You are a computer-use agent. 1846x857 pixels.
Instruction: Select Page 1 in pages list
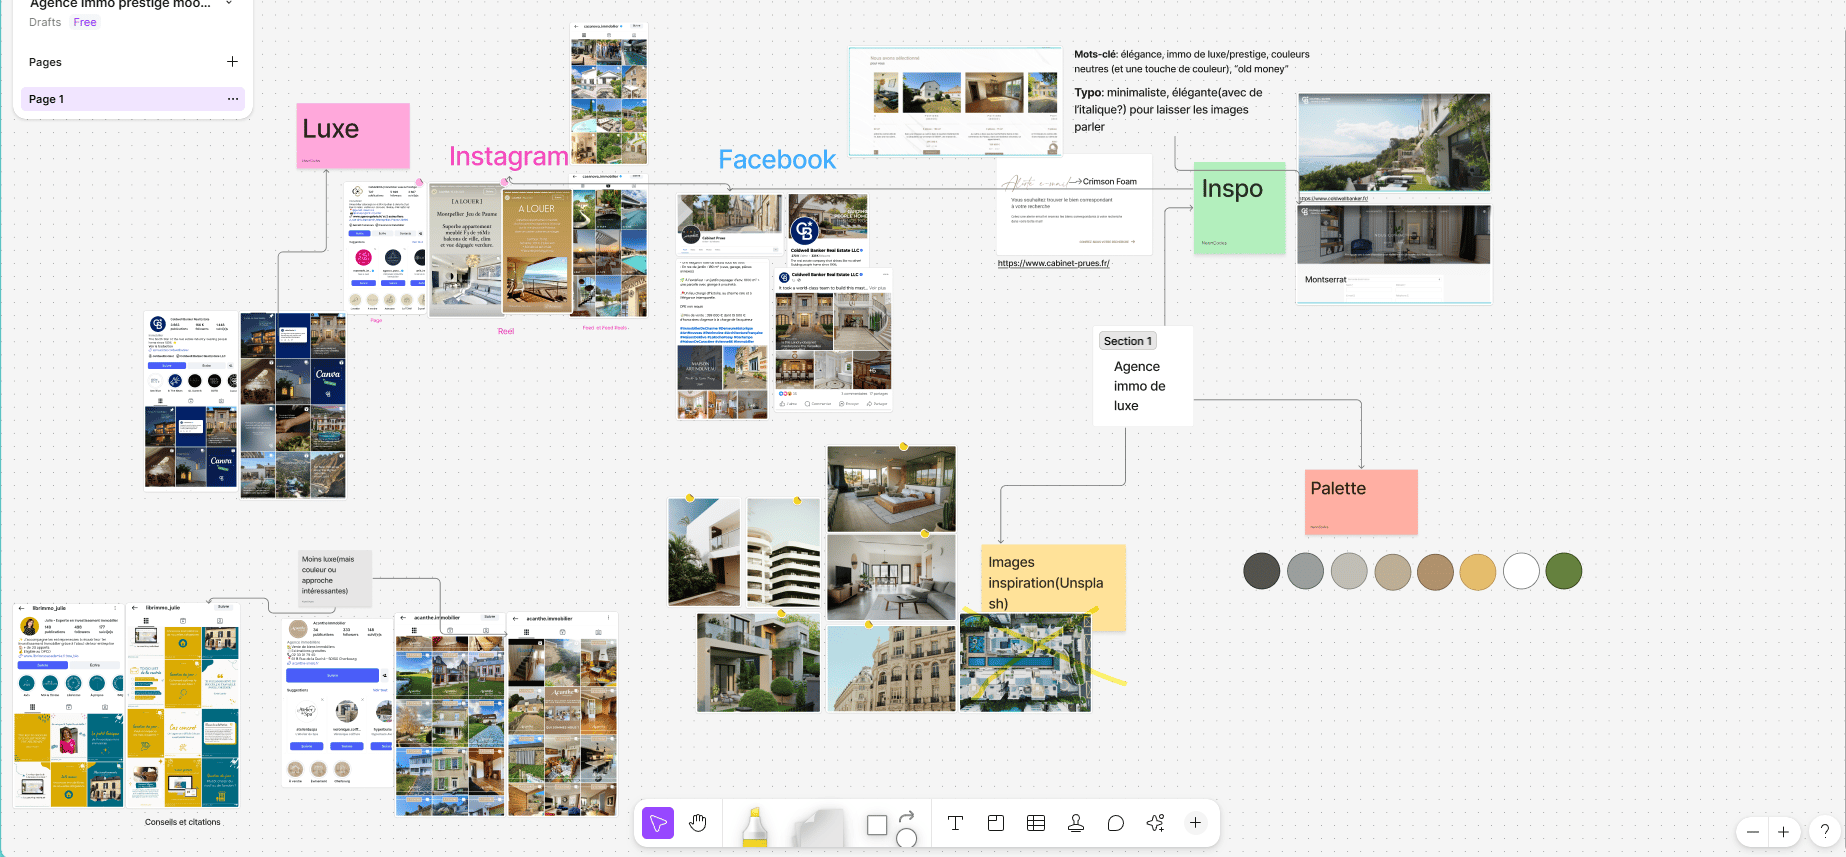click(x=47, y=99)
